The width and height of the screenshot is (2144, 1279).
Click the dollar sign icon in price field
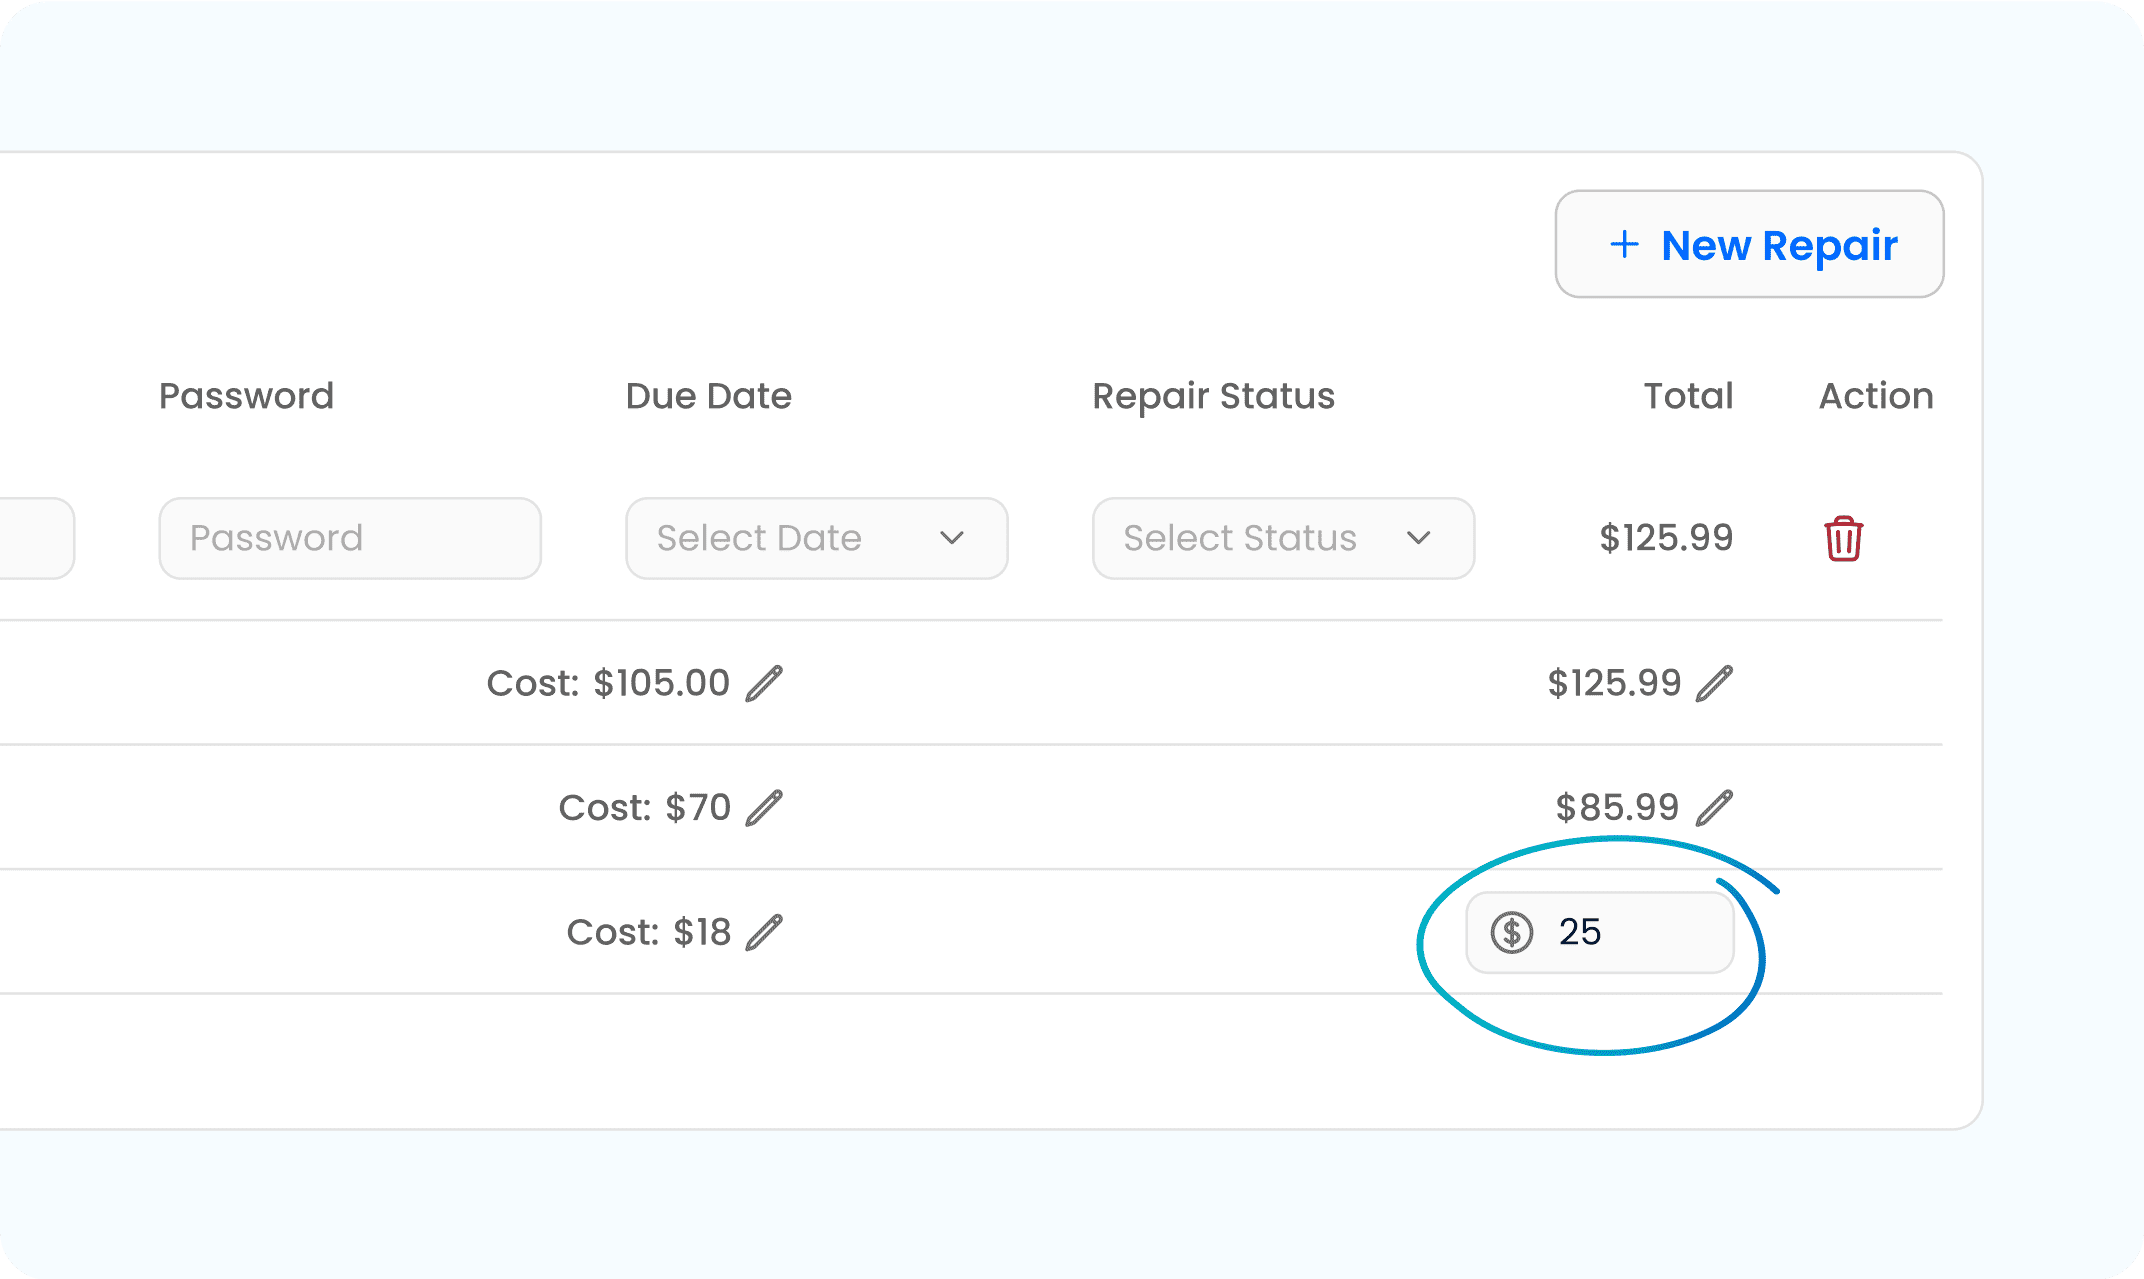[1512, 932]
